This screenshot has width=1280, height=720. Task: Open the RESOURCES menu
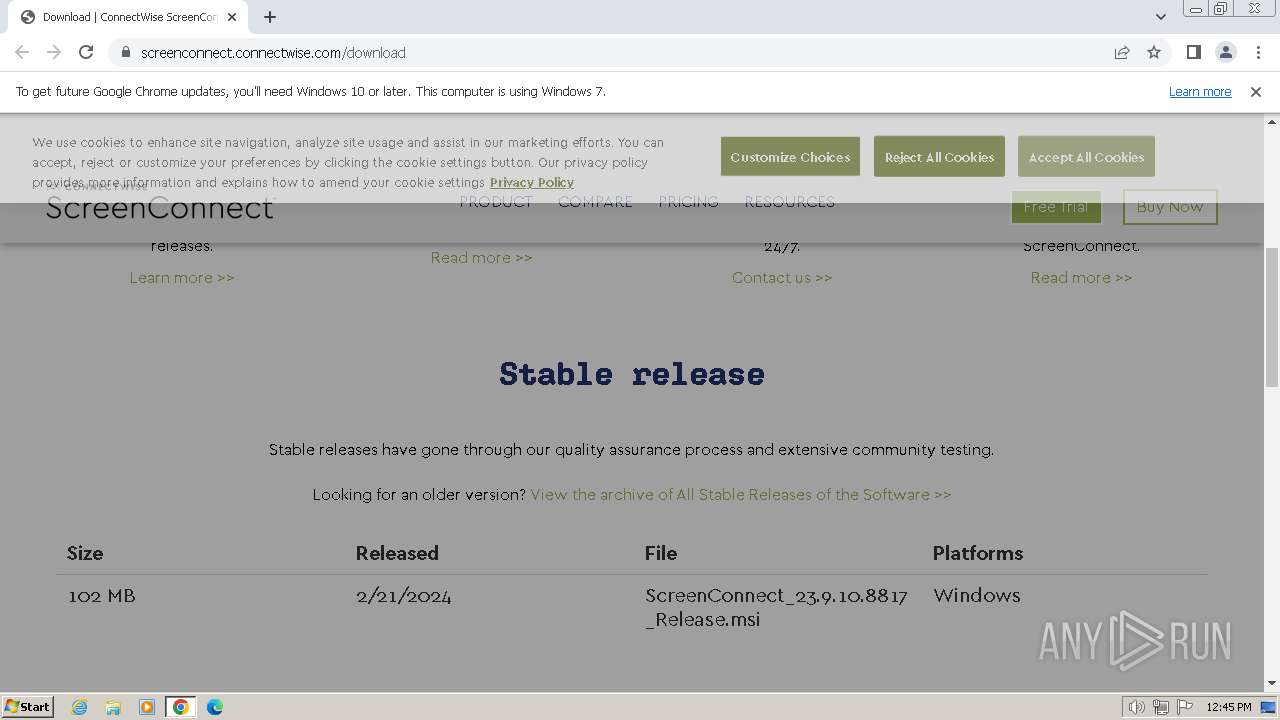789,202
